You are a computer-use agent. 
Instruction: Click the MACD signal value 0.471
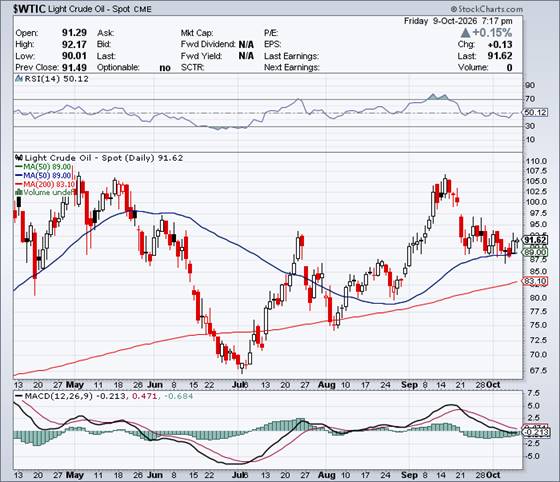(x=144, y=396)
